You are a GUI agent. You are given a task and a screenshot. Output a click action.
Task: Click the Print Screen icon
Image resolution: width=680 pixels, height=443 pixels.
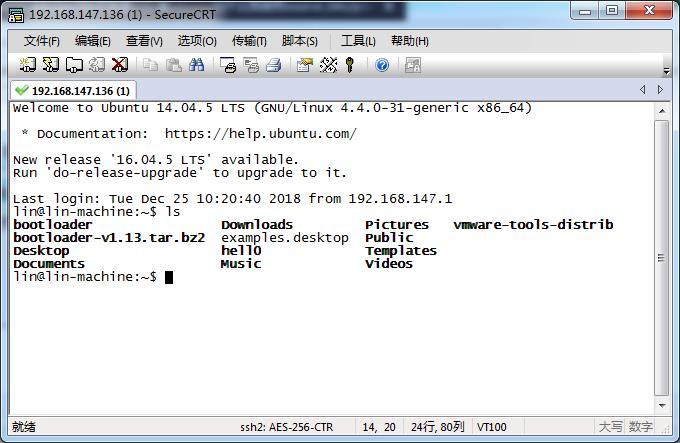228,65
